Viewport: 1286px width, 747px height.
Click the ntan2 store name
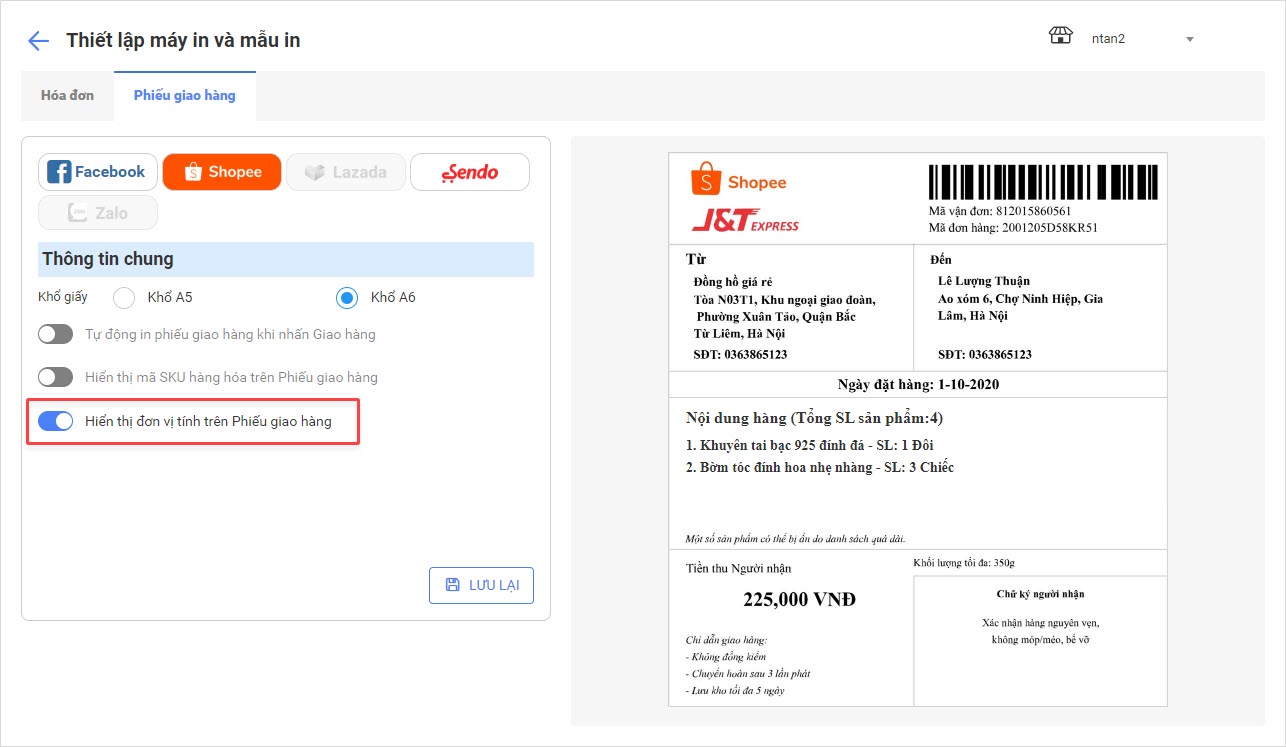pos(1108,39)
